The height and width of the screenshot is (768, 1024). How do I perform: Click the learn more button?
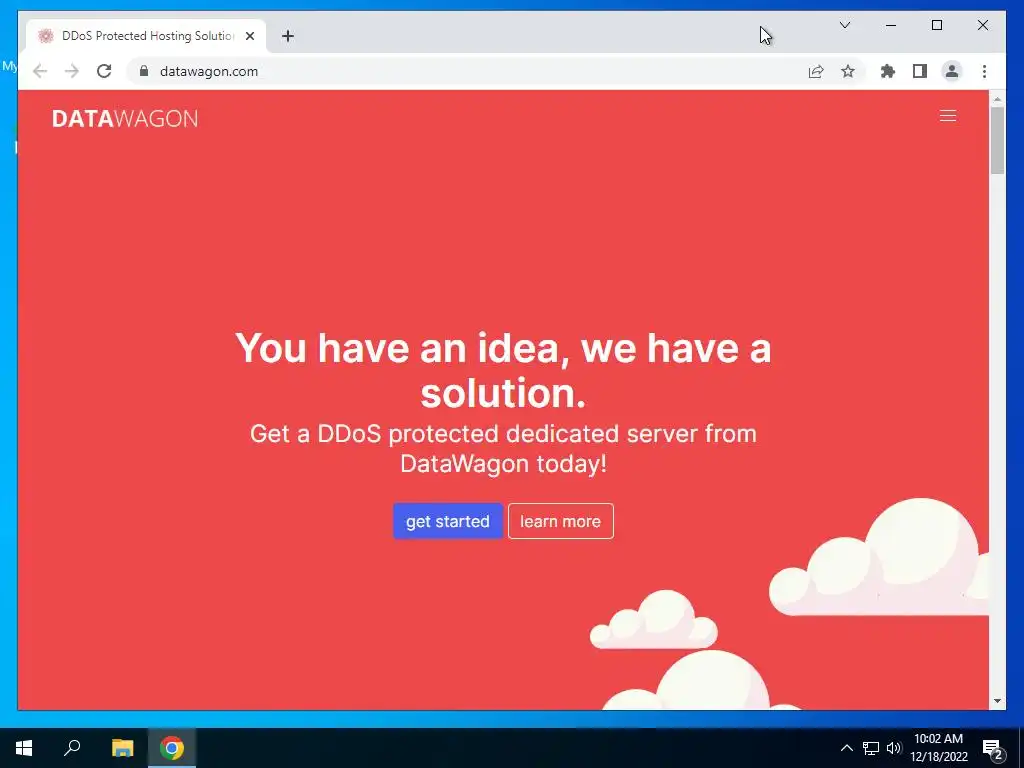point(560,521)
